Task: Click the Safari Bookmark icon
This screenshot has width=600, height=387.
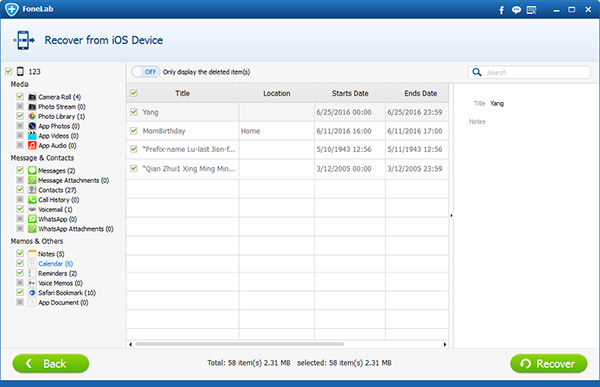Action: [32, 292]
